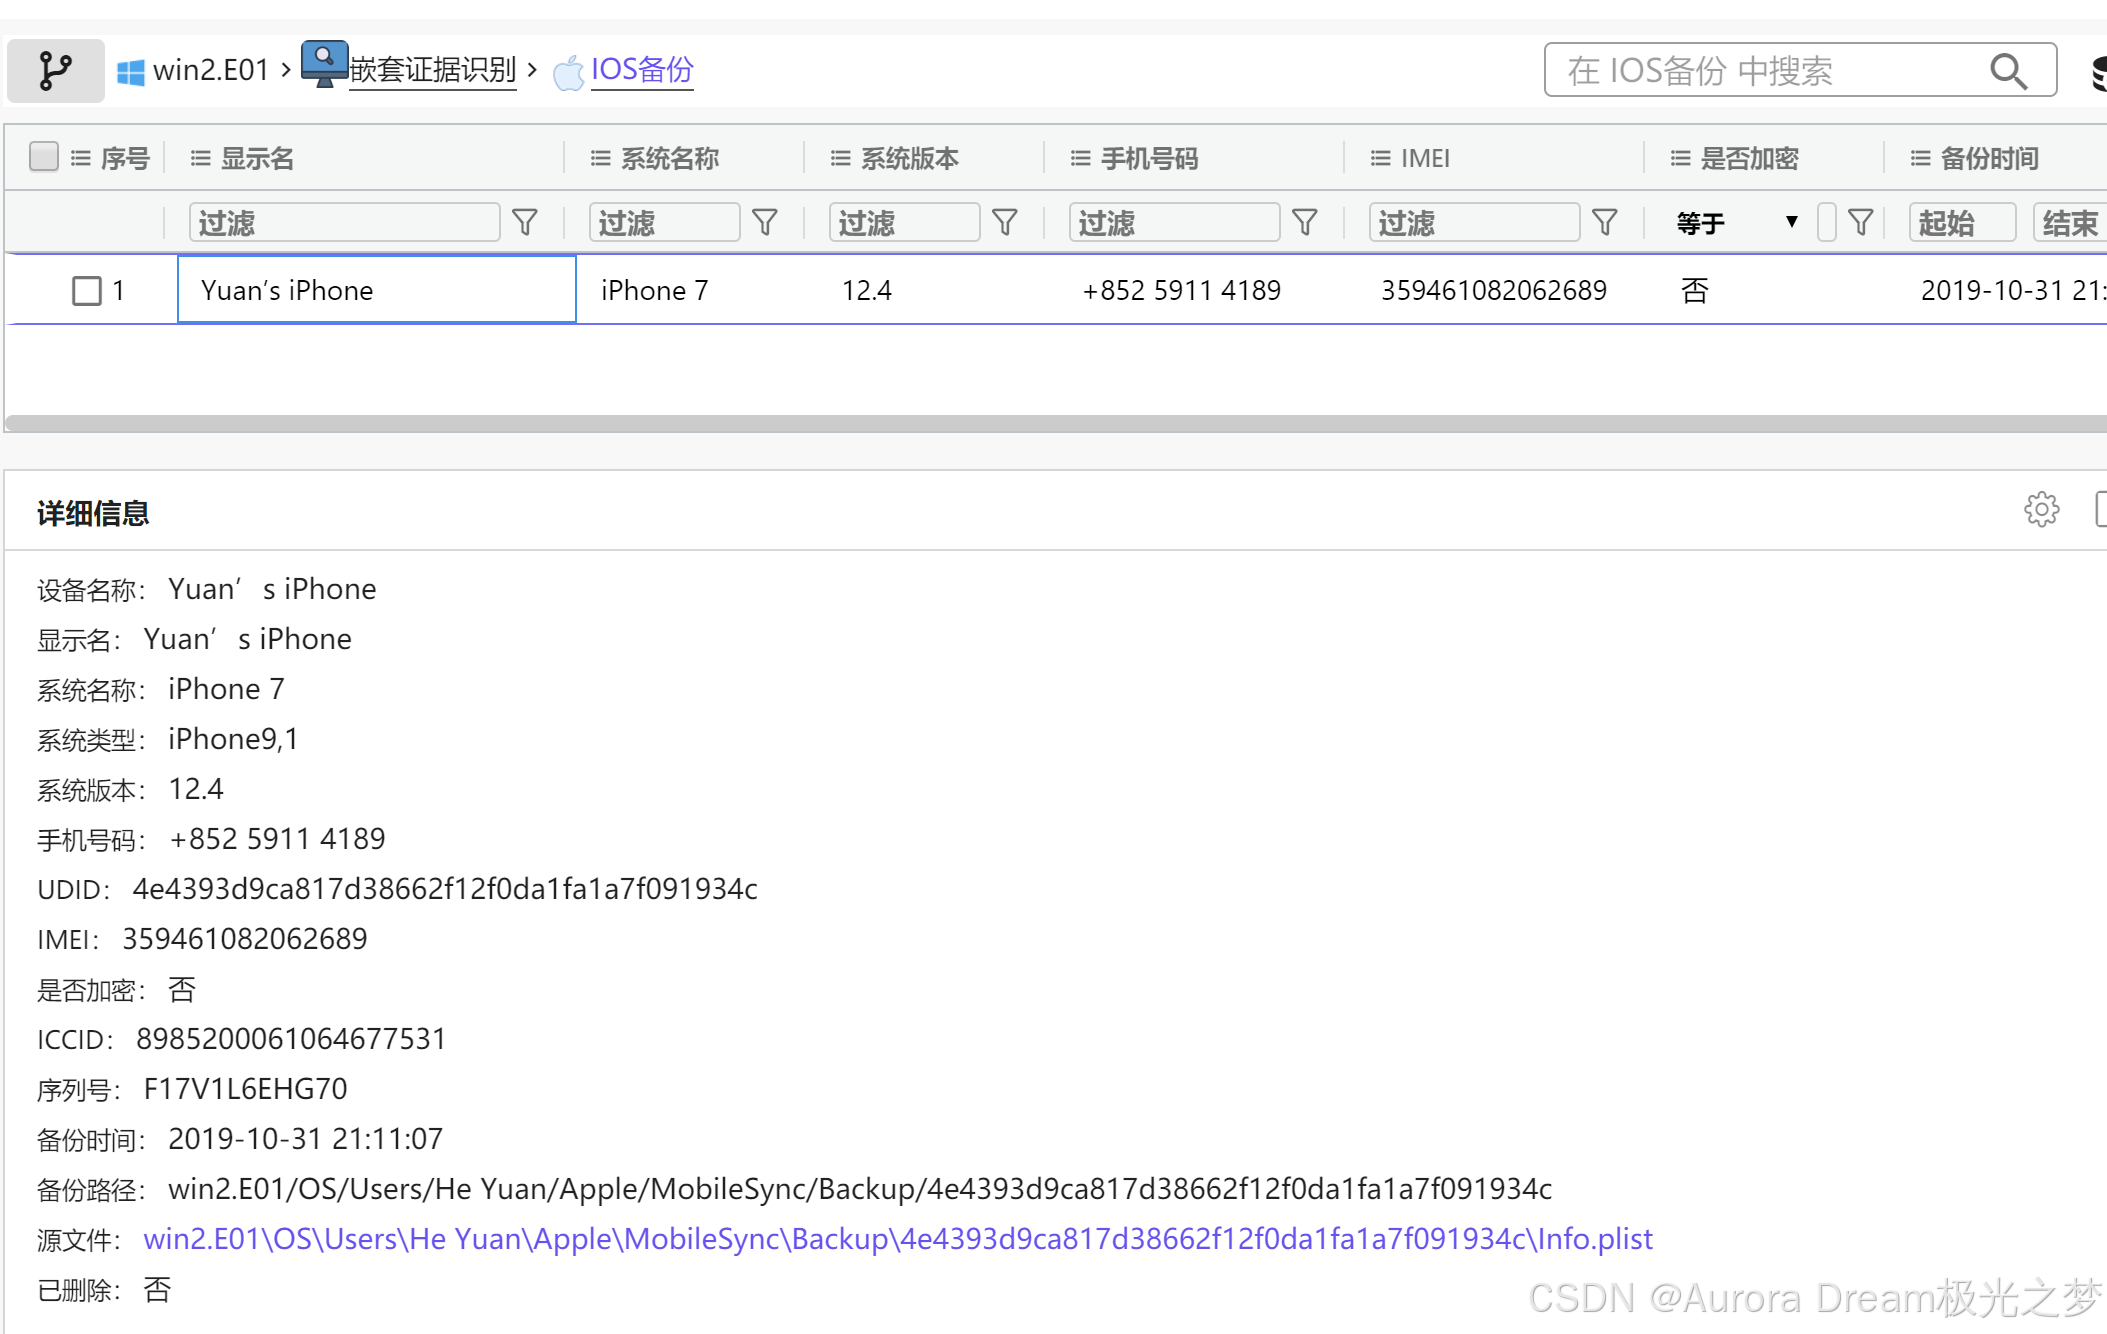2107x1334 pixels.
Task: Click the IOS备份 breadcrumb link
Action: [x=641, y=70]
